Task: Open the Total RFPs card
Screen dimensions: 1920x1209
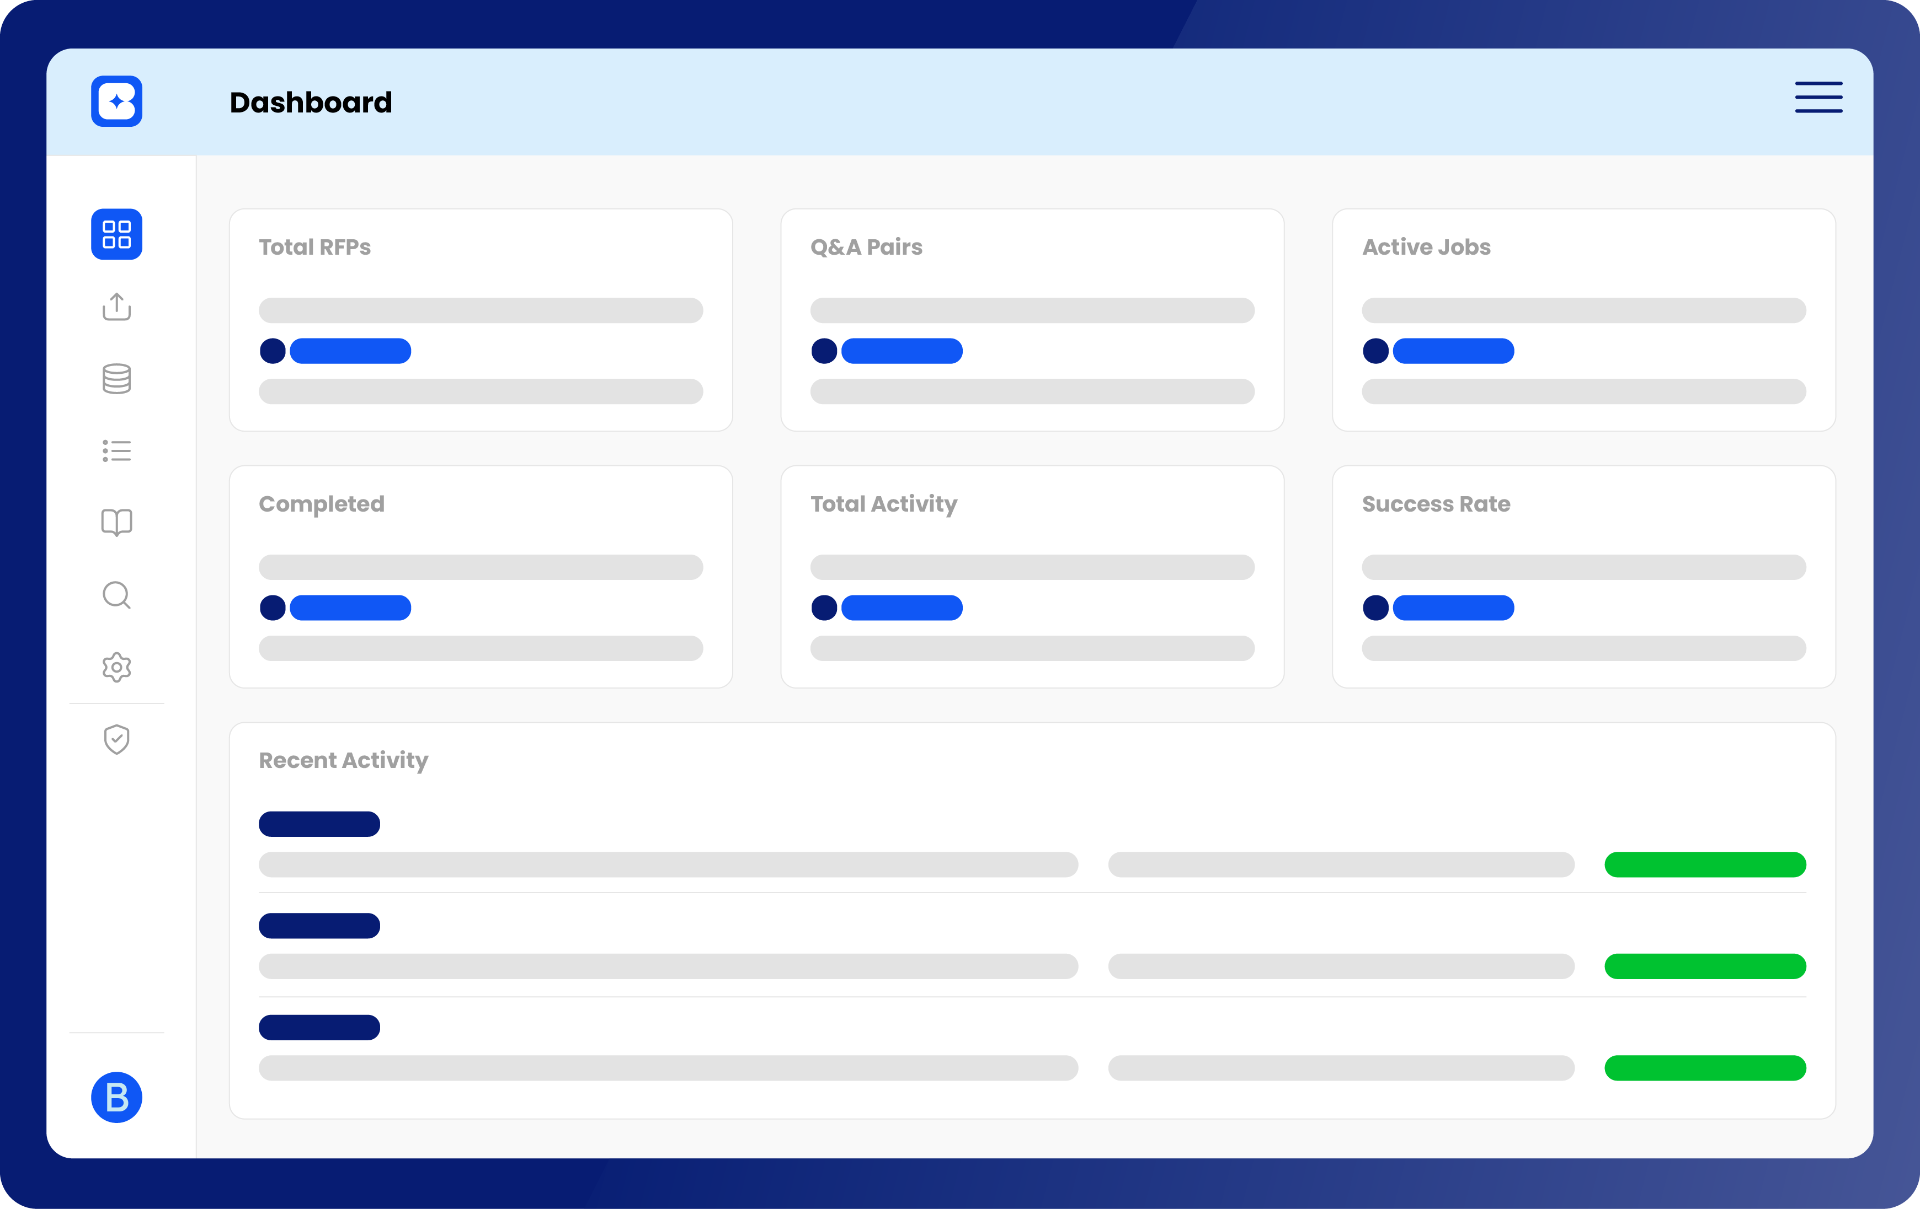Action: (480, 320)
